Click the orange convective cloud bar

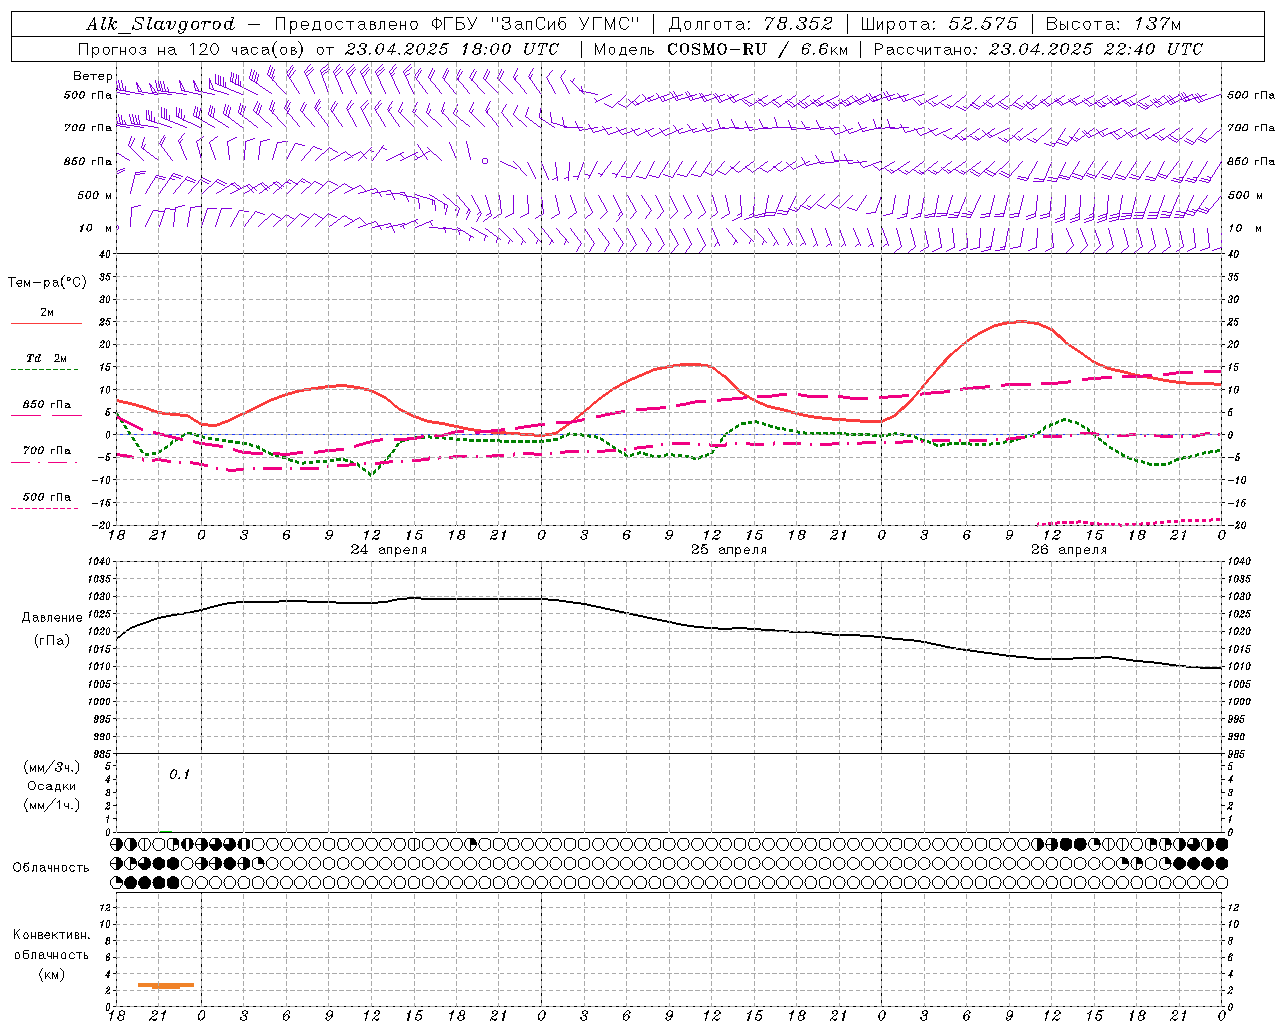(166, 985)
